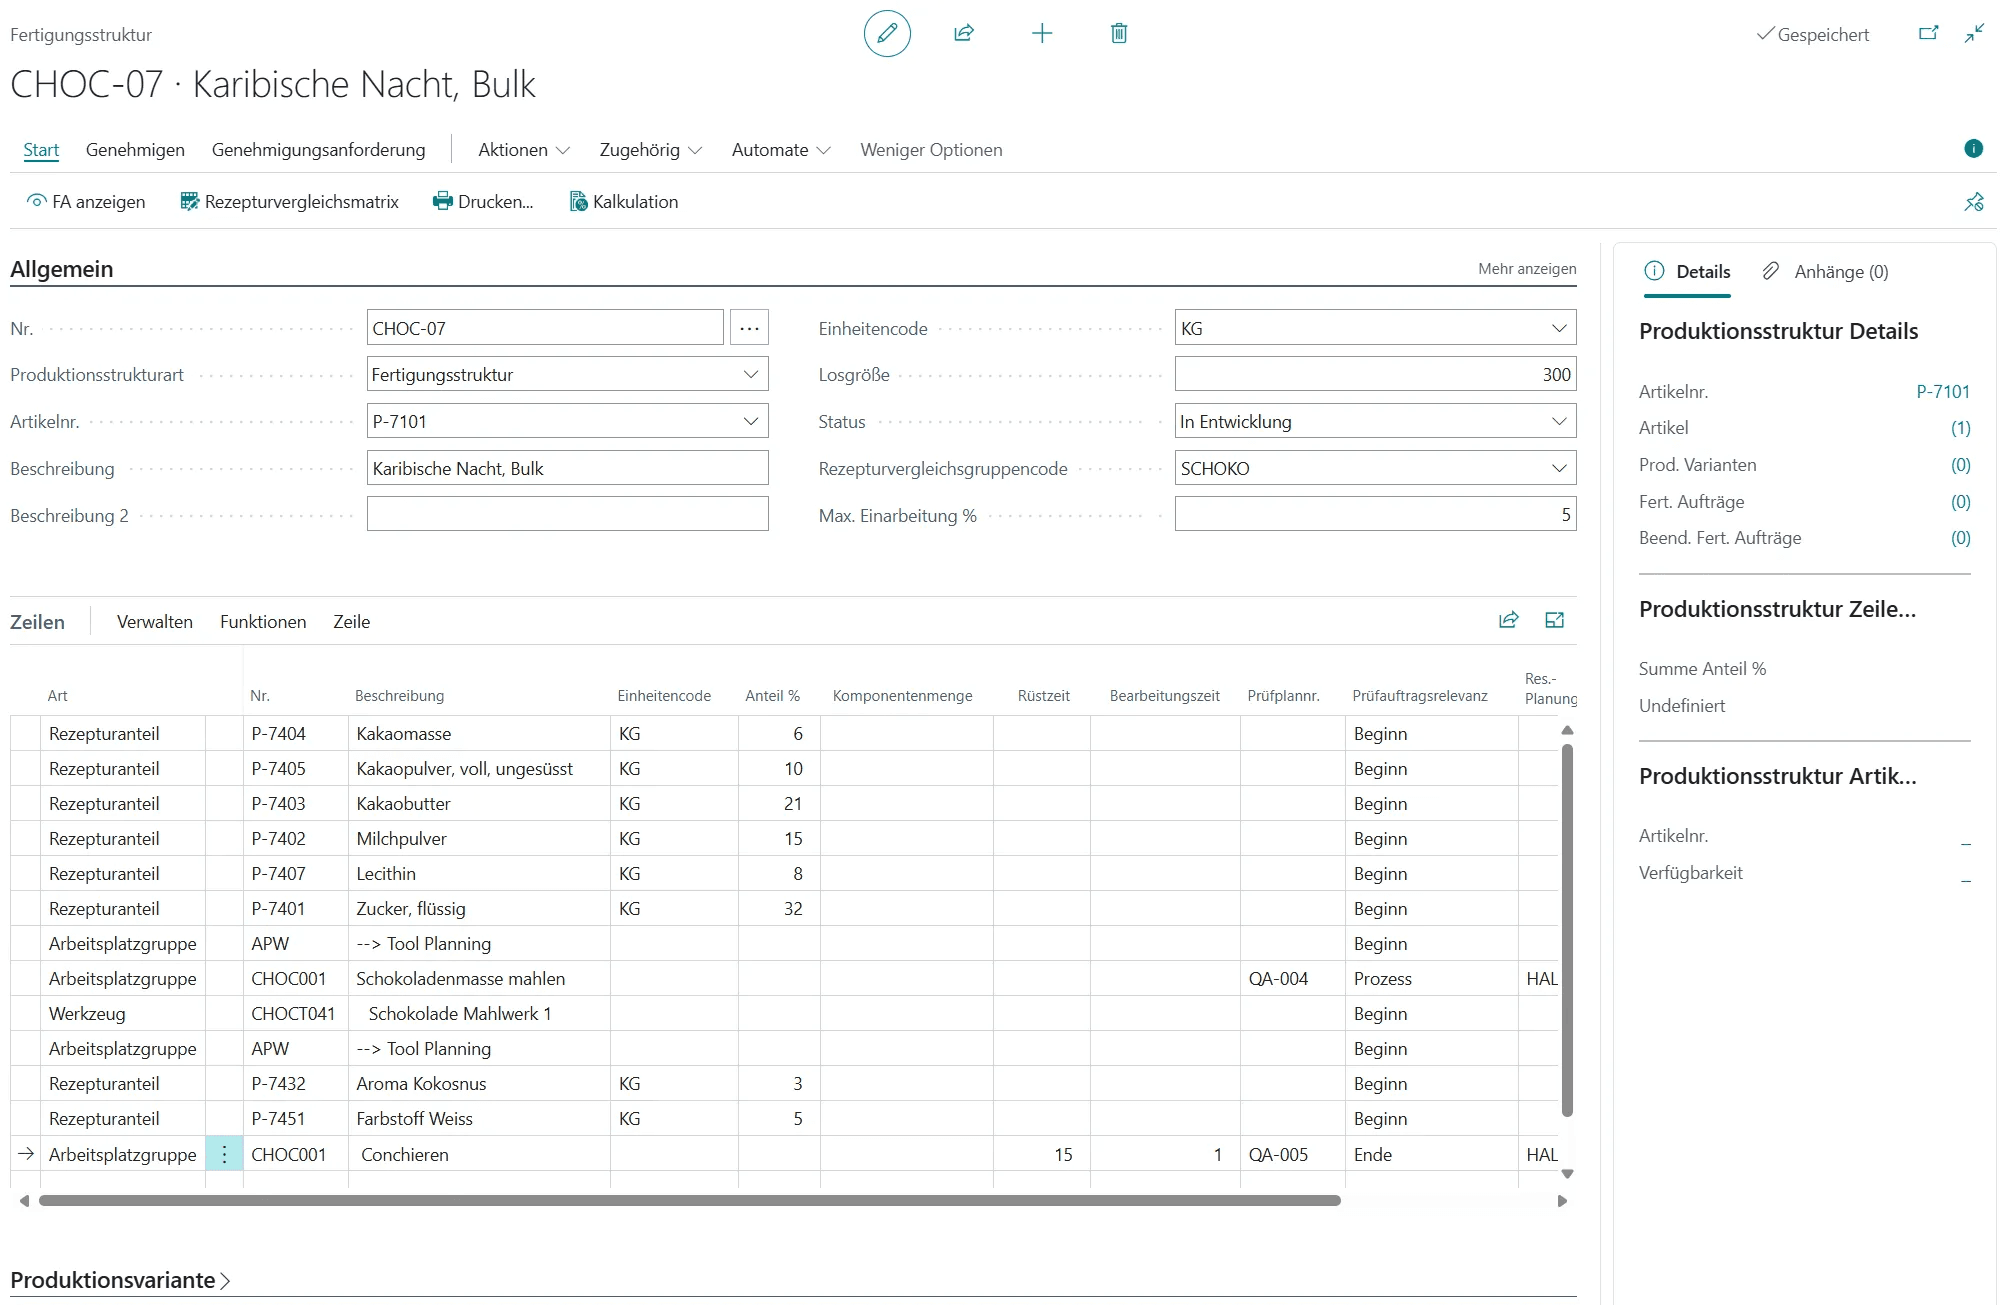Click Artikel count (1) link
This screenshot has height=1305, width=2010.
pos(1960,428)
